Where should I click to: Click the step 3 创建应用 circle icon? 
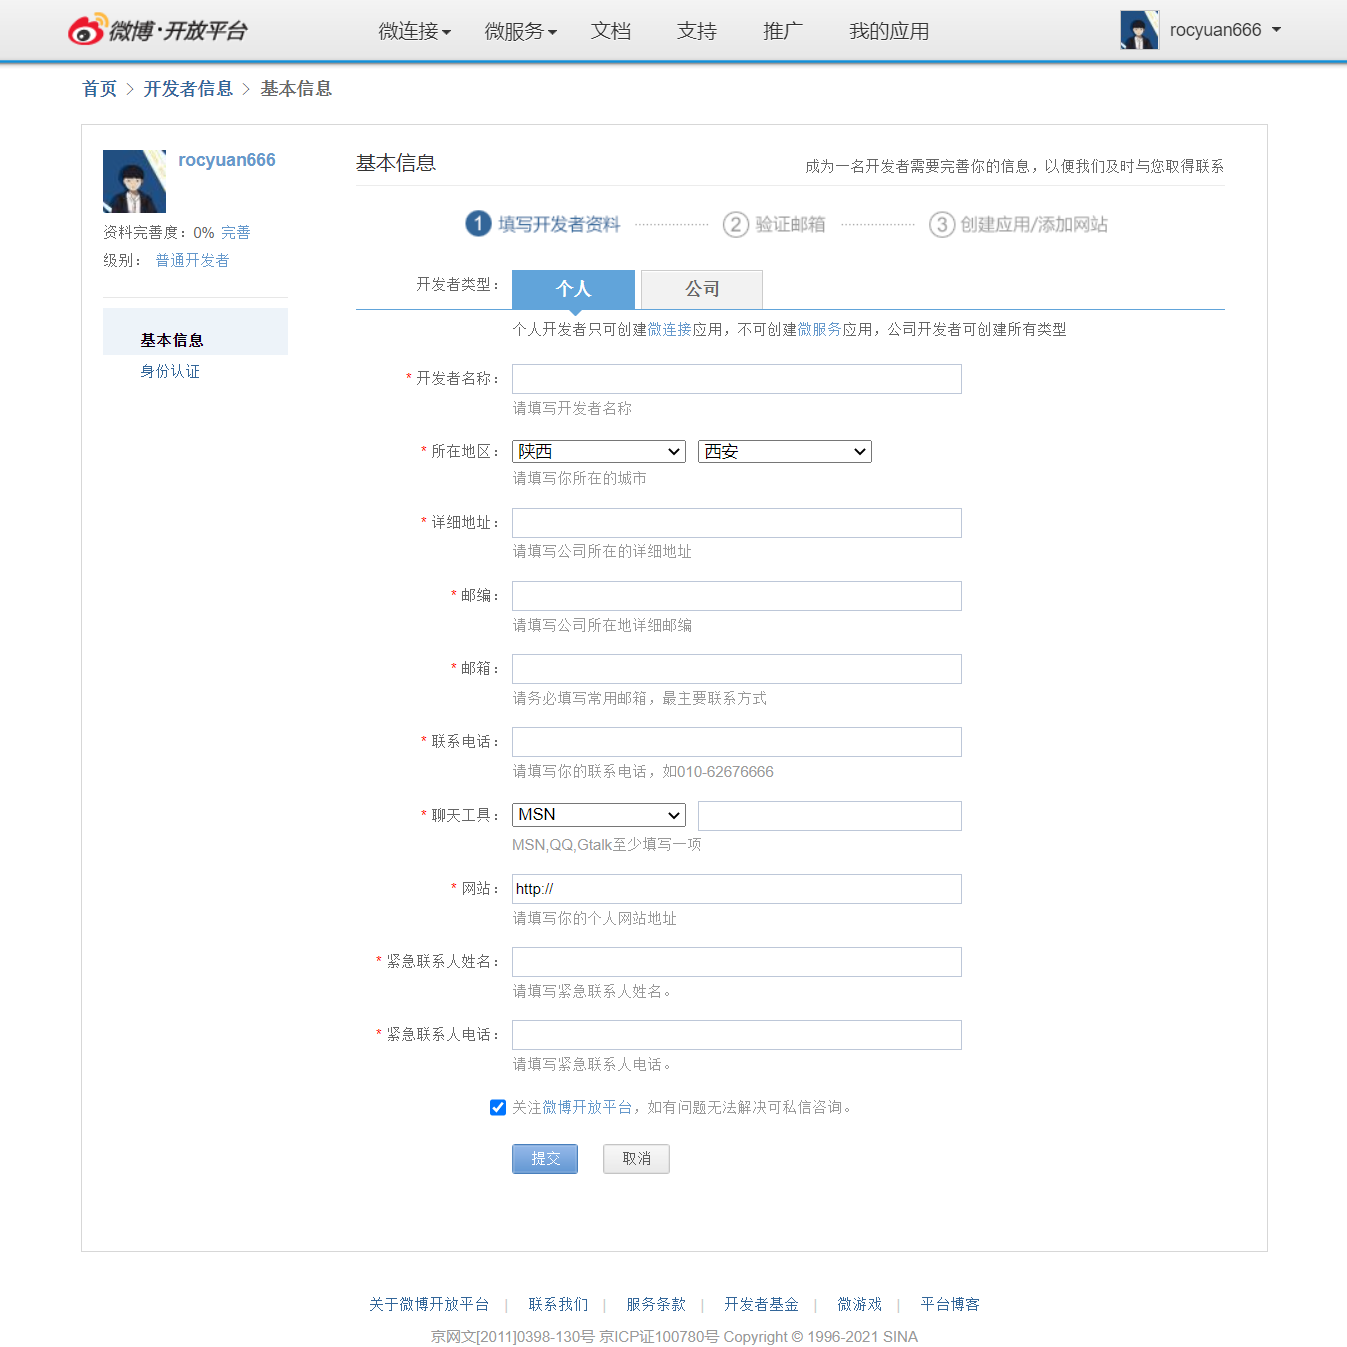[x=941, y=224]
